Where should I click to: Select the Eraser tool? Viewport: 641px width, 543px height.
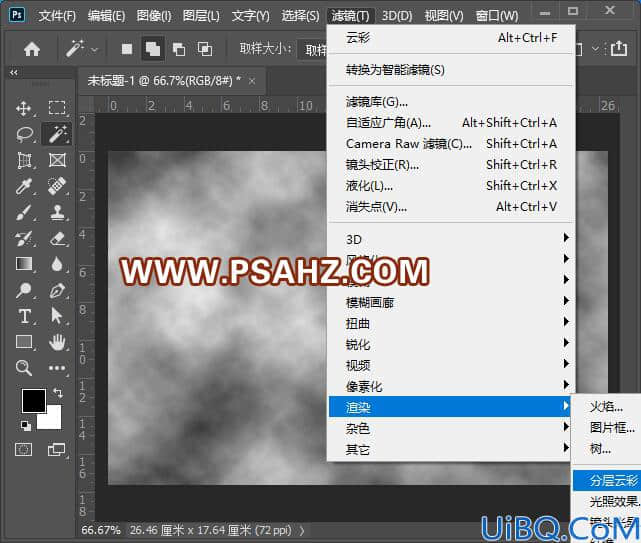[58, 239]
